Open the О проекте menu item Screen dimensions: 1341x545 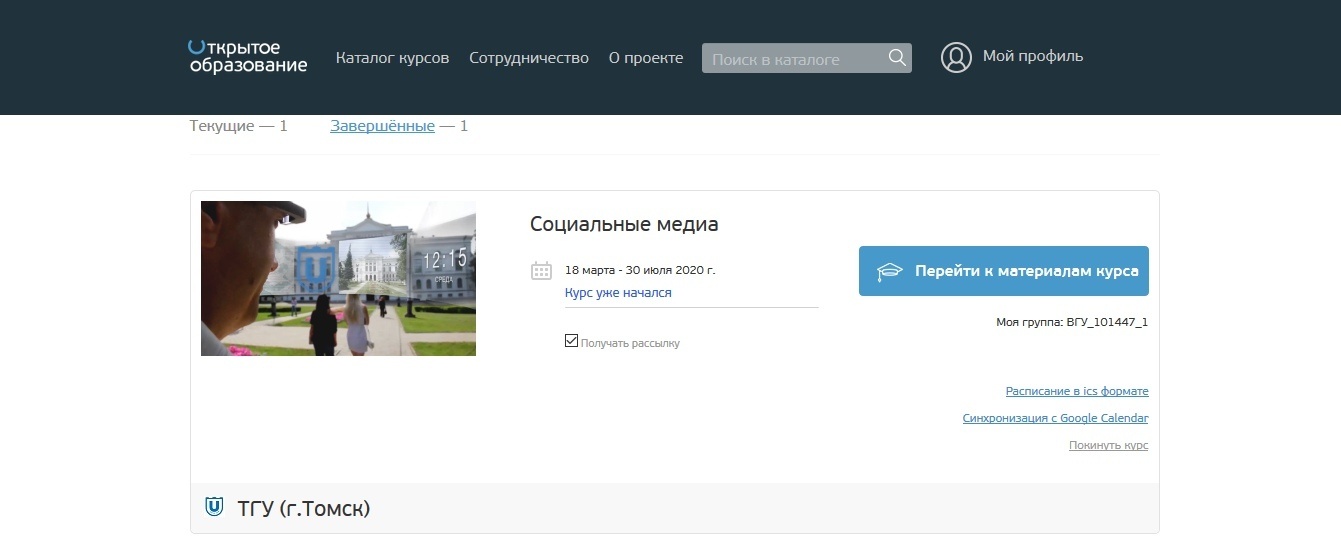point(646,58)
